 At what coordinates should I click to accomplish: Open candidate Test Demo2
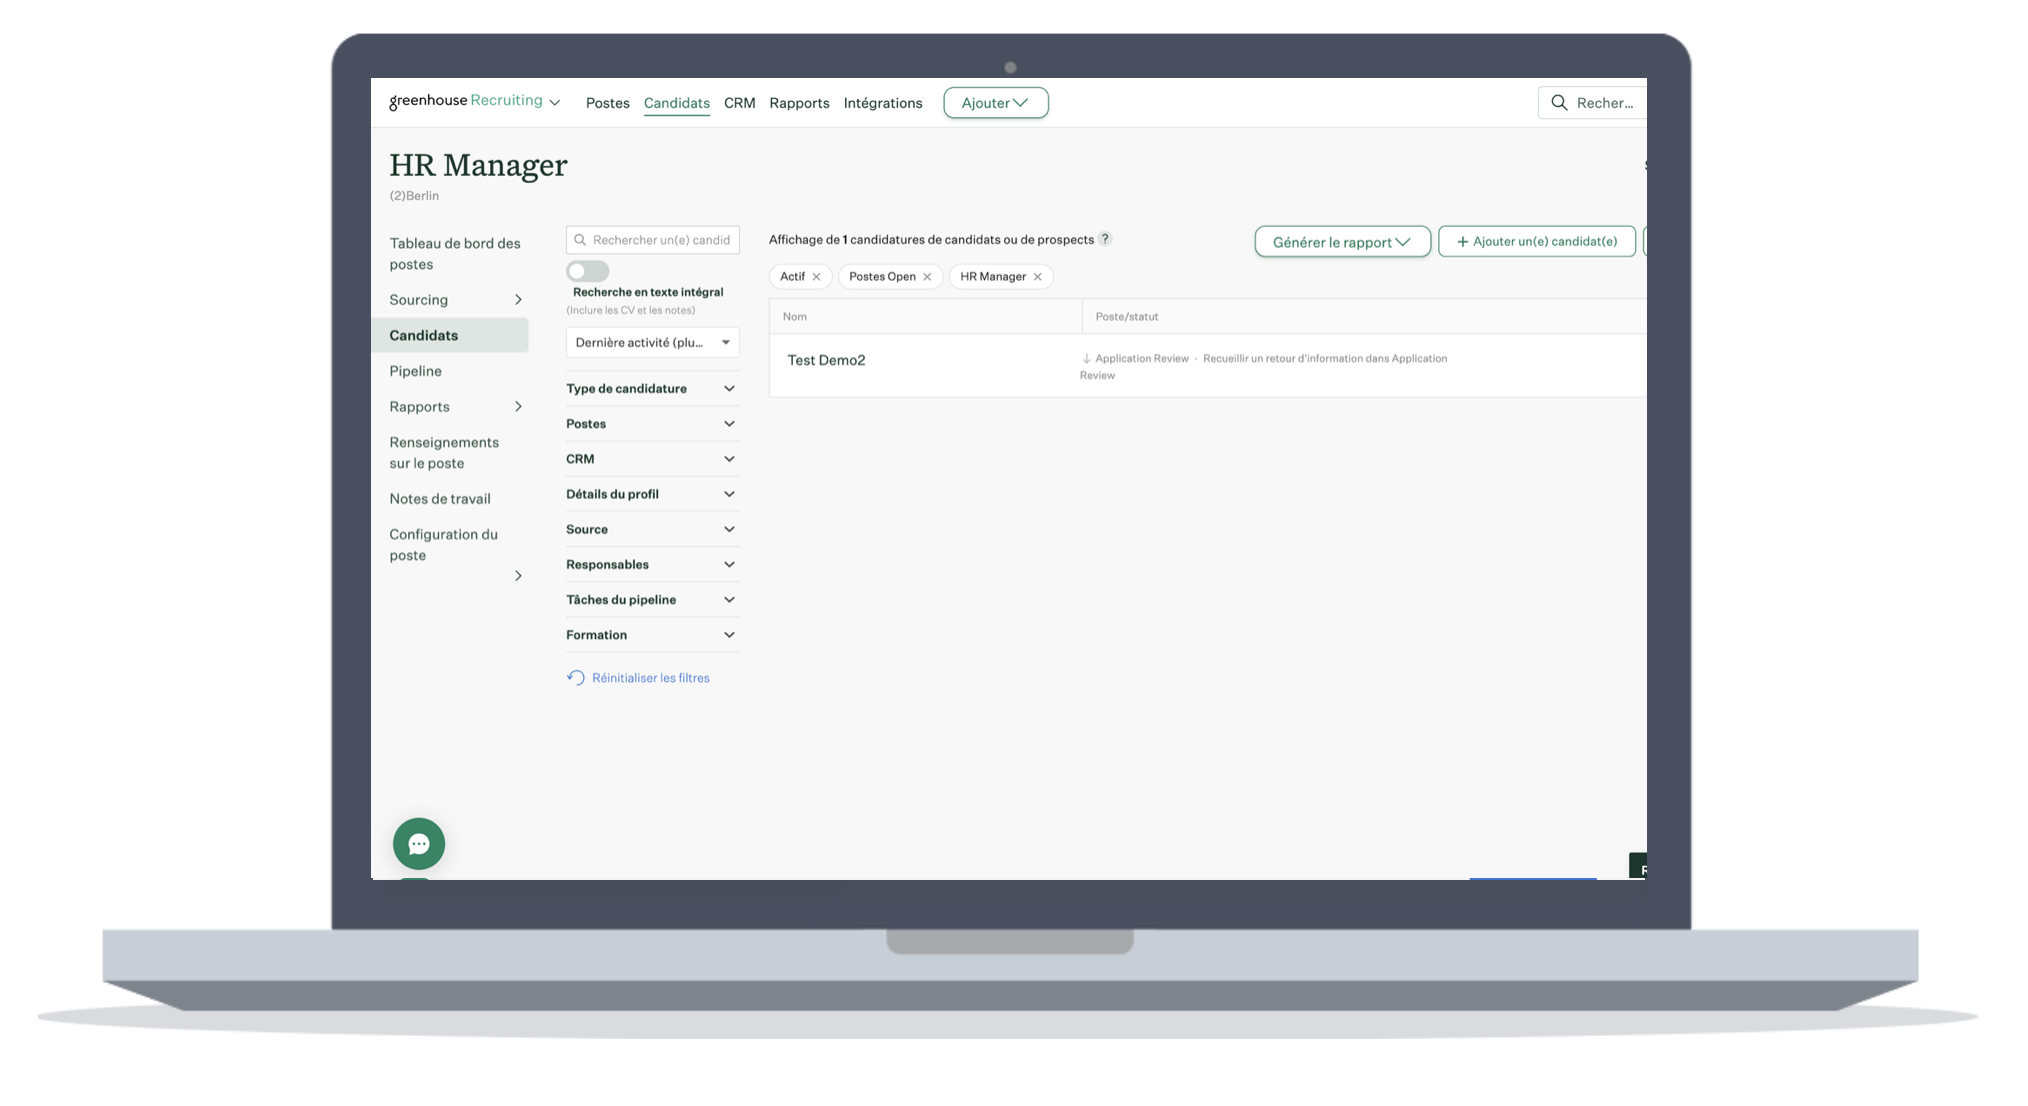[x=826, y=361]
